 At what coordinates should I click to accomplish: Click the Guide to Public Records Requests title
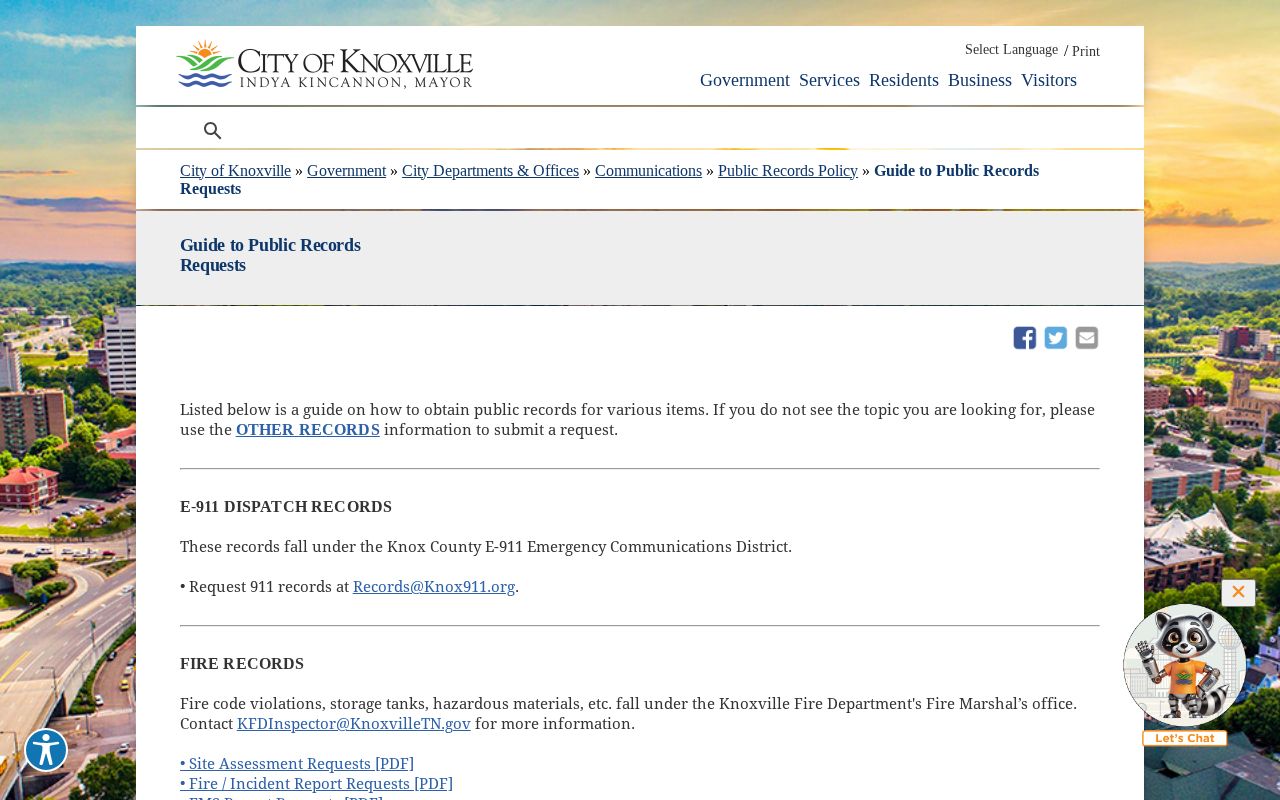(x=270, y=255)
